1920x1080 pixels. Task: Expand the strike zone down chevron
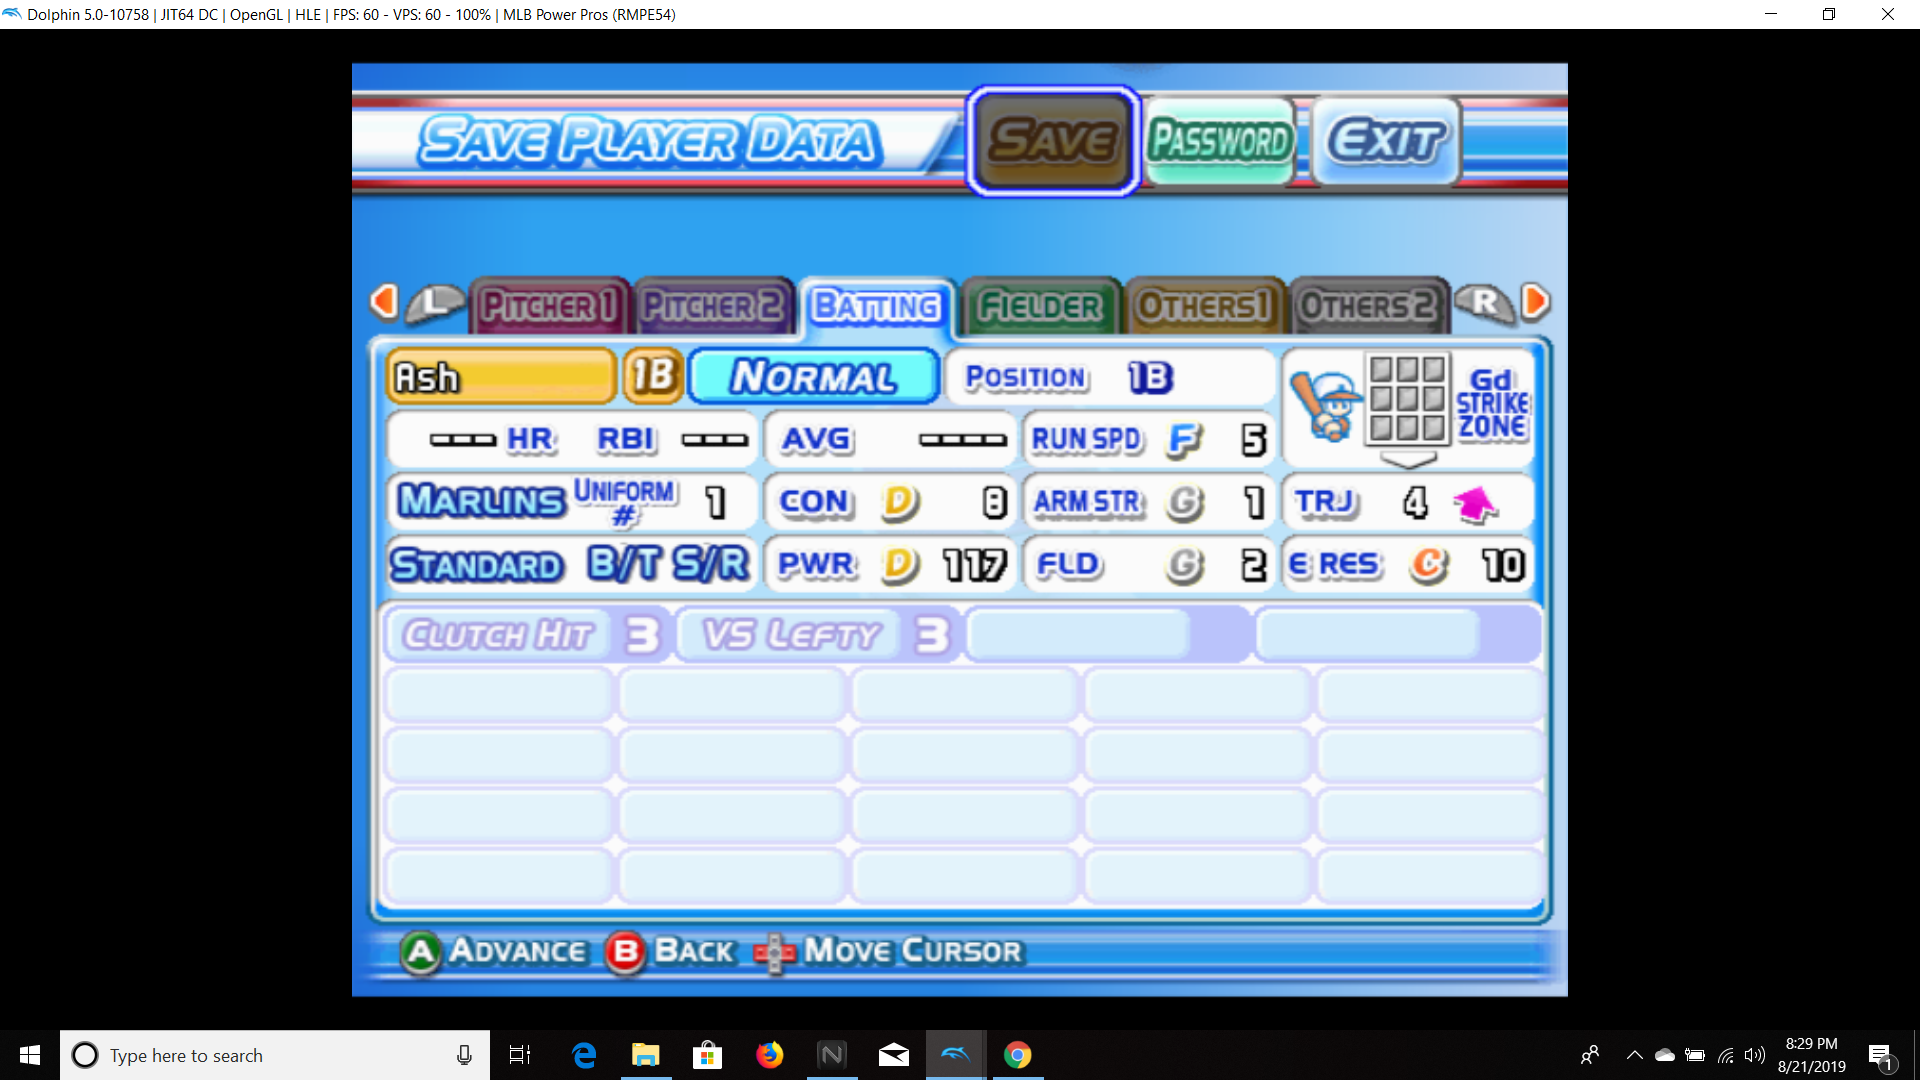tap(1408, 460)
